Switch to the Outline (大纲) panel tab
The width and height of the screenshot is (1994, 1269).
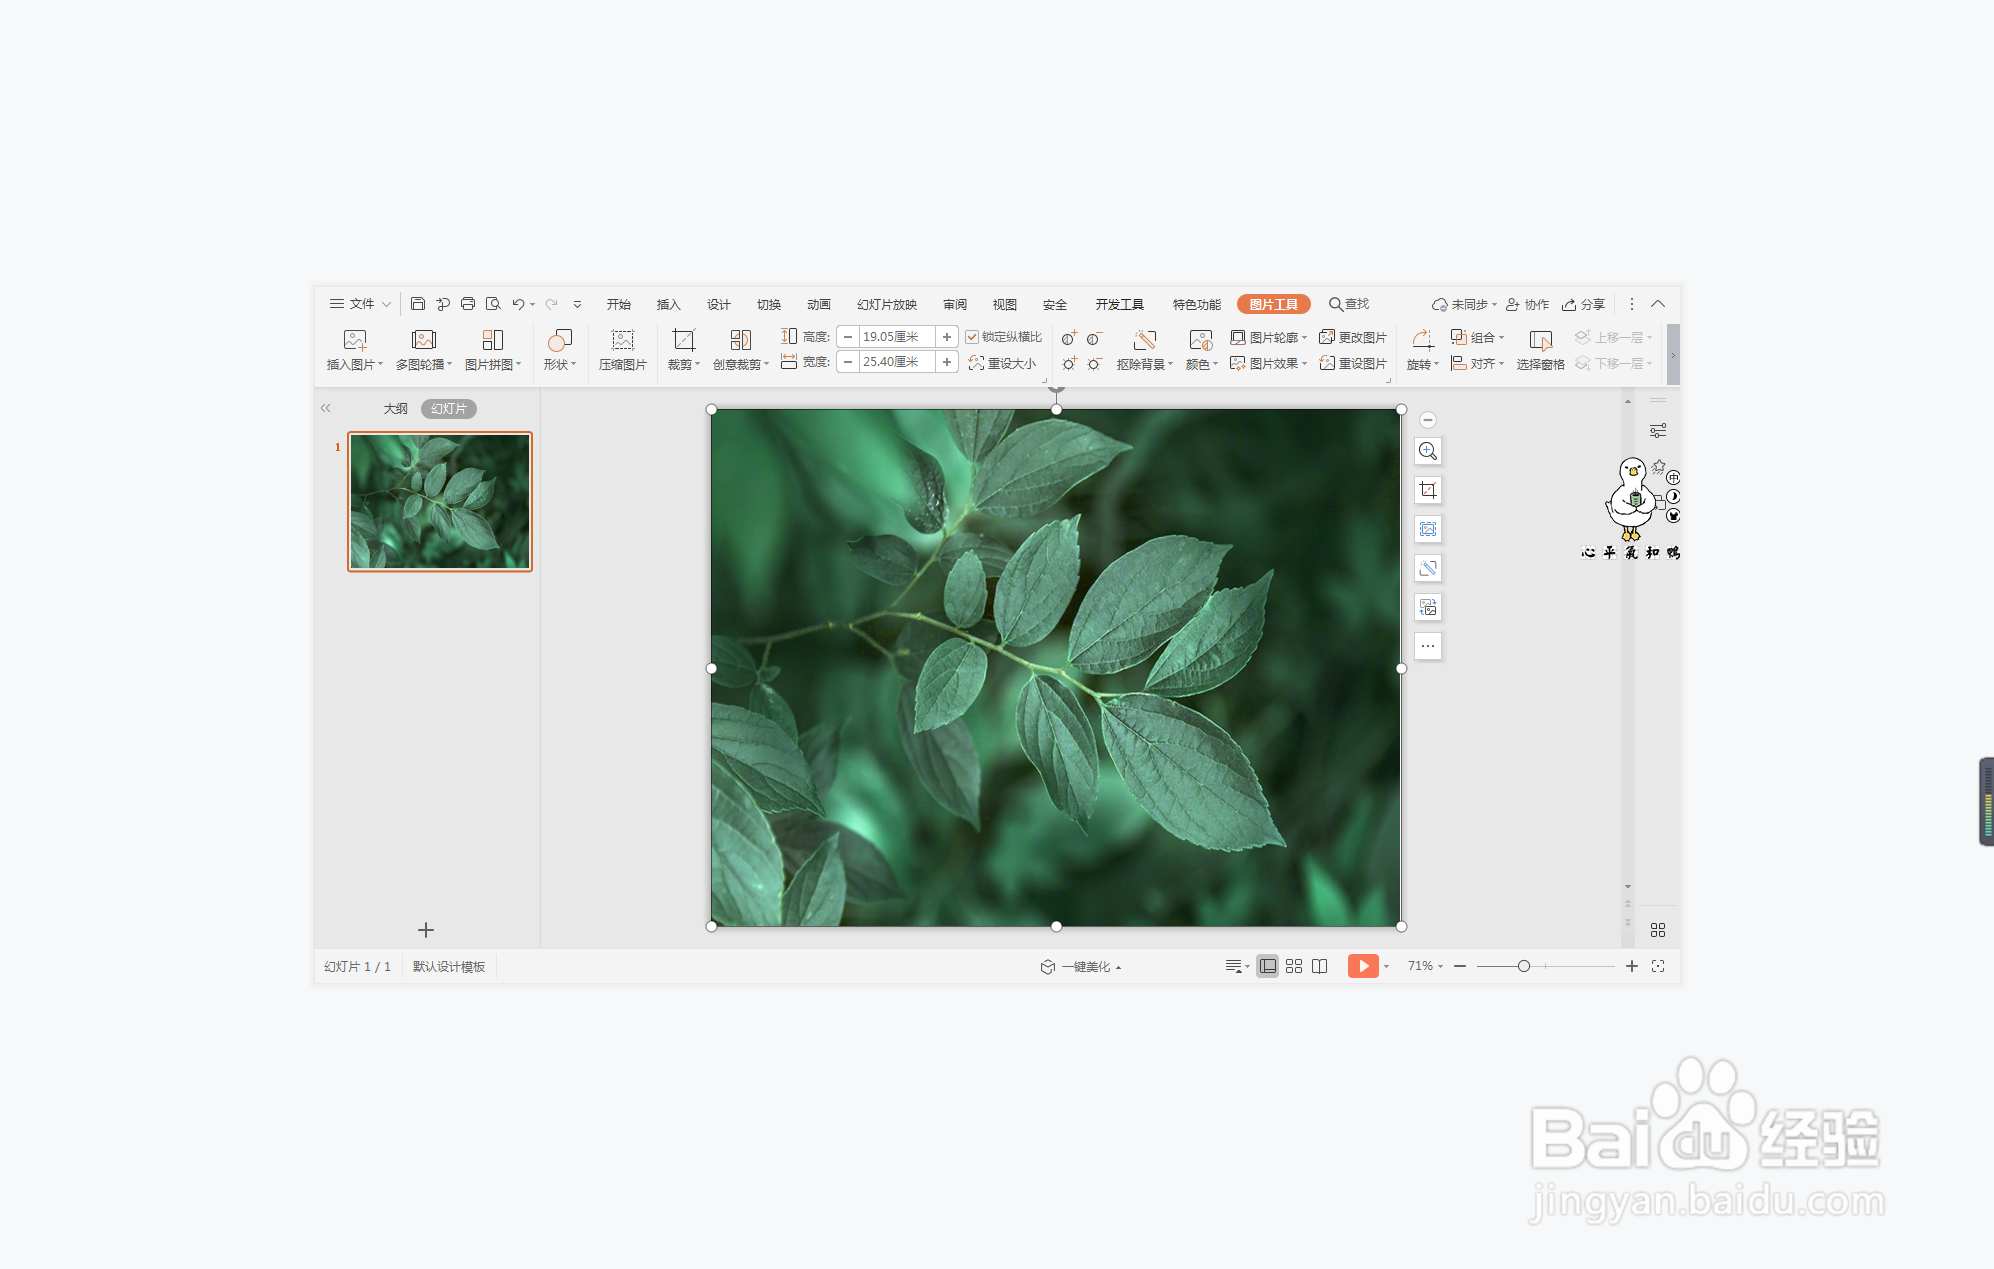(x=395, y=408)
